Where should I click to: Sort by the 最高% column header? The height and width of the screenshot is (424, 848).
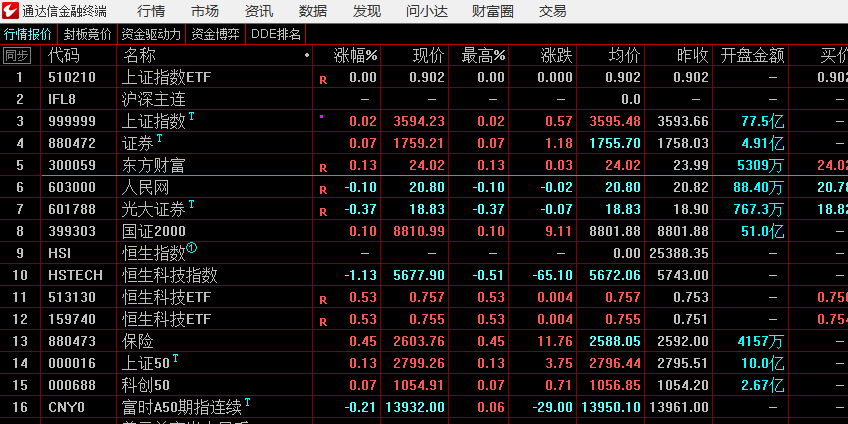[x=483, y=55]
